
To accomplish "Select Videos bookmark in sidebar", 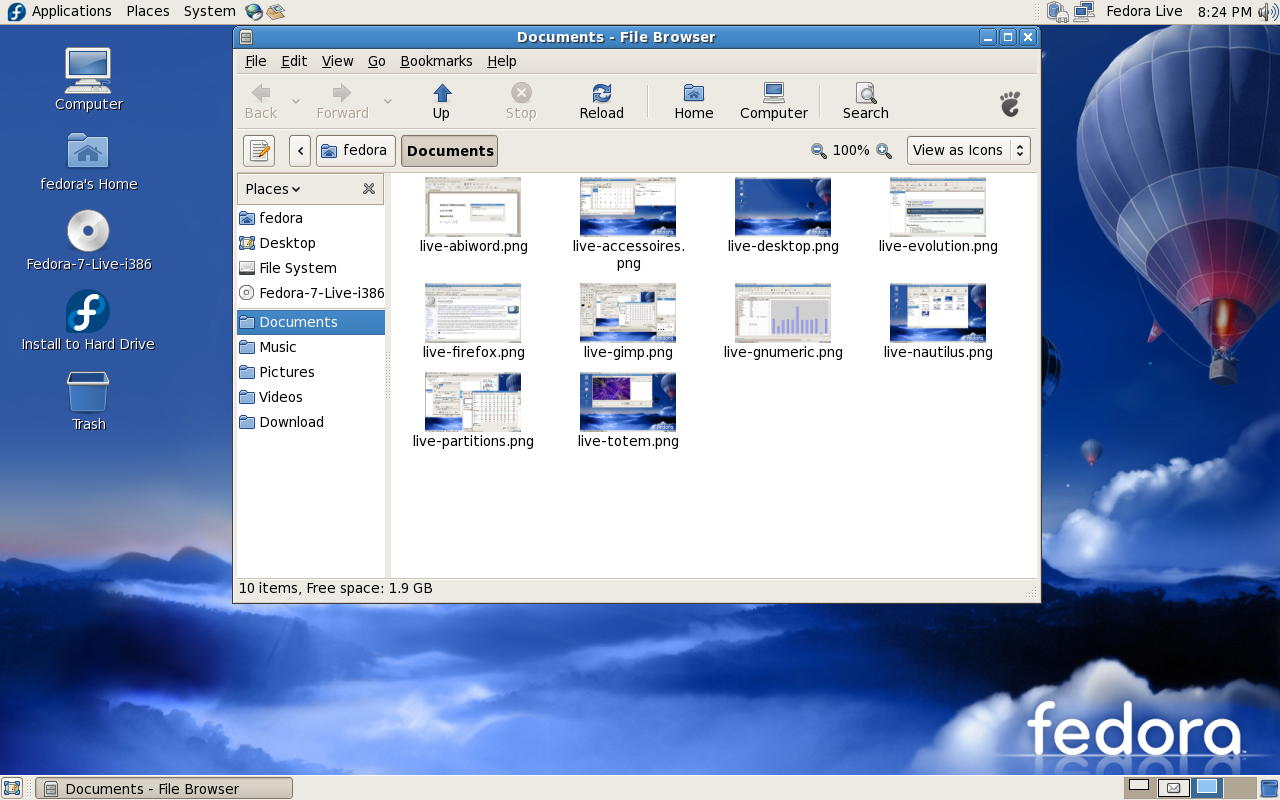I will [x=311, y=397].
